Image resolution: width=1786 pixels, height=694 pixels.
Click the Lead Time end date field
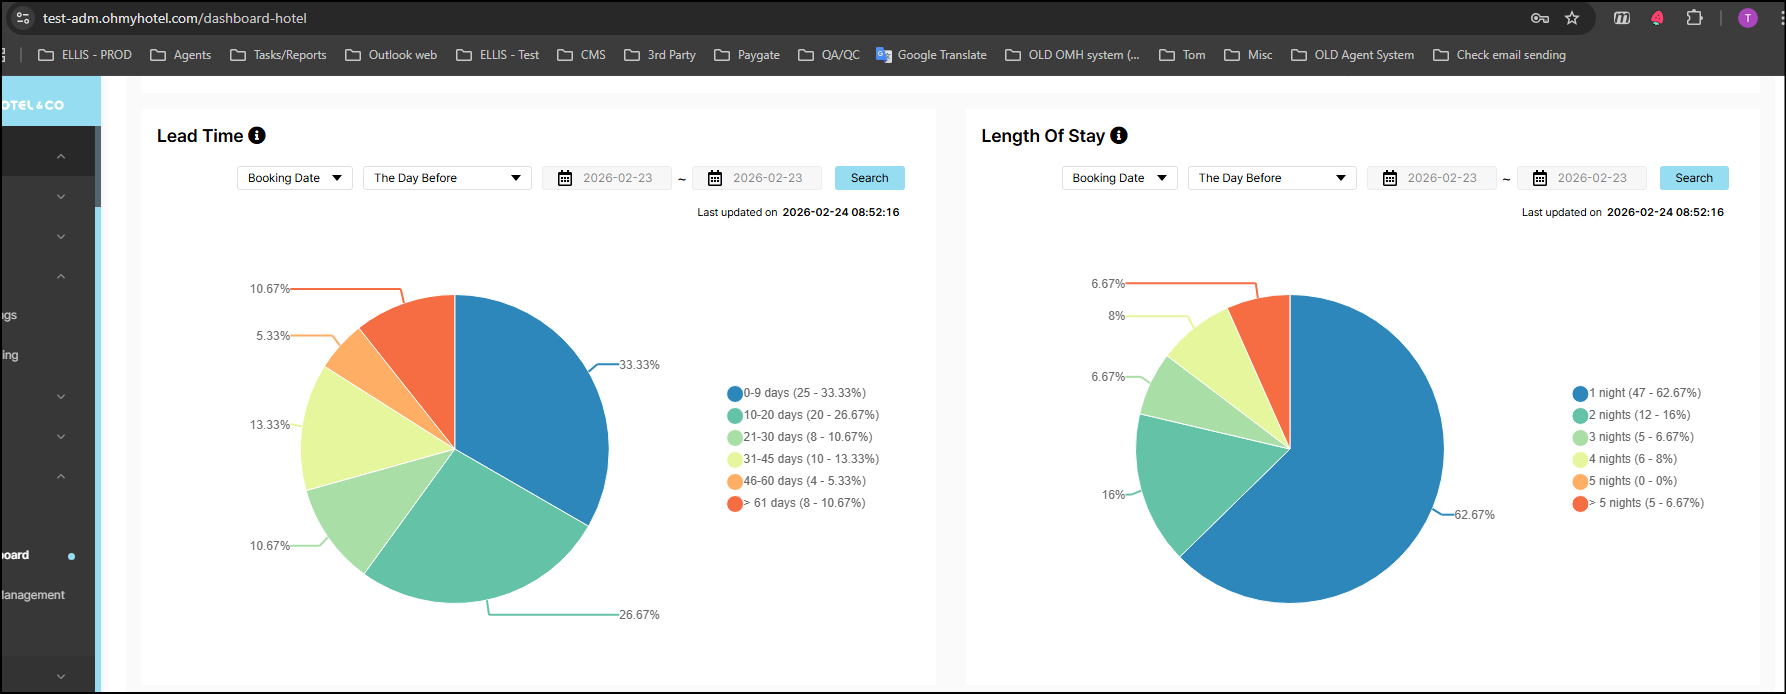point(757,178)
